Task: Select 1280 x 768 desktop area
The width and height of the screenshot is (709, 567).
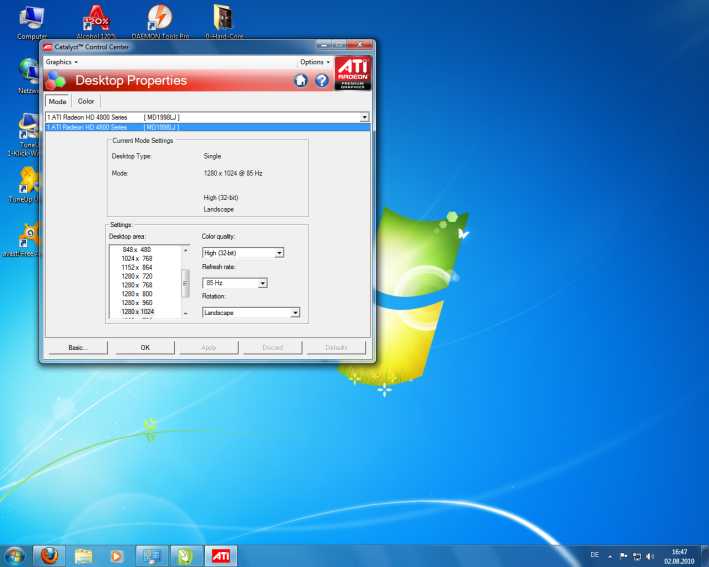Action: (137, 285)
